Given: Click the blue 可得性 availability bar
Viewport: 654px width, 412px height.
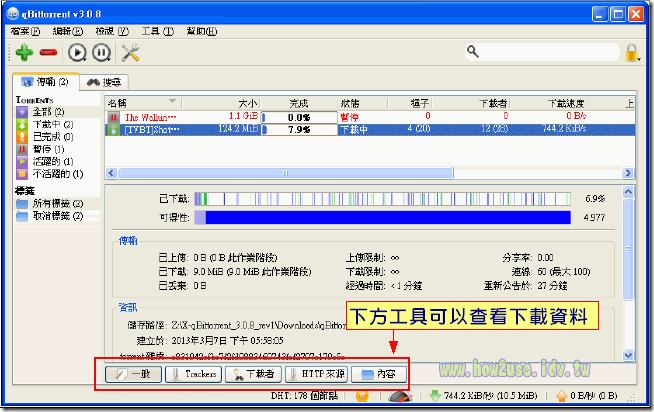Looking at the screenshot, I should click(x=382, y=217).
